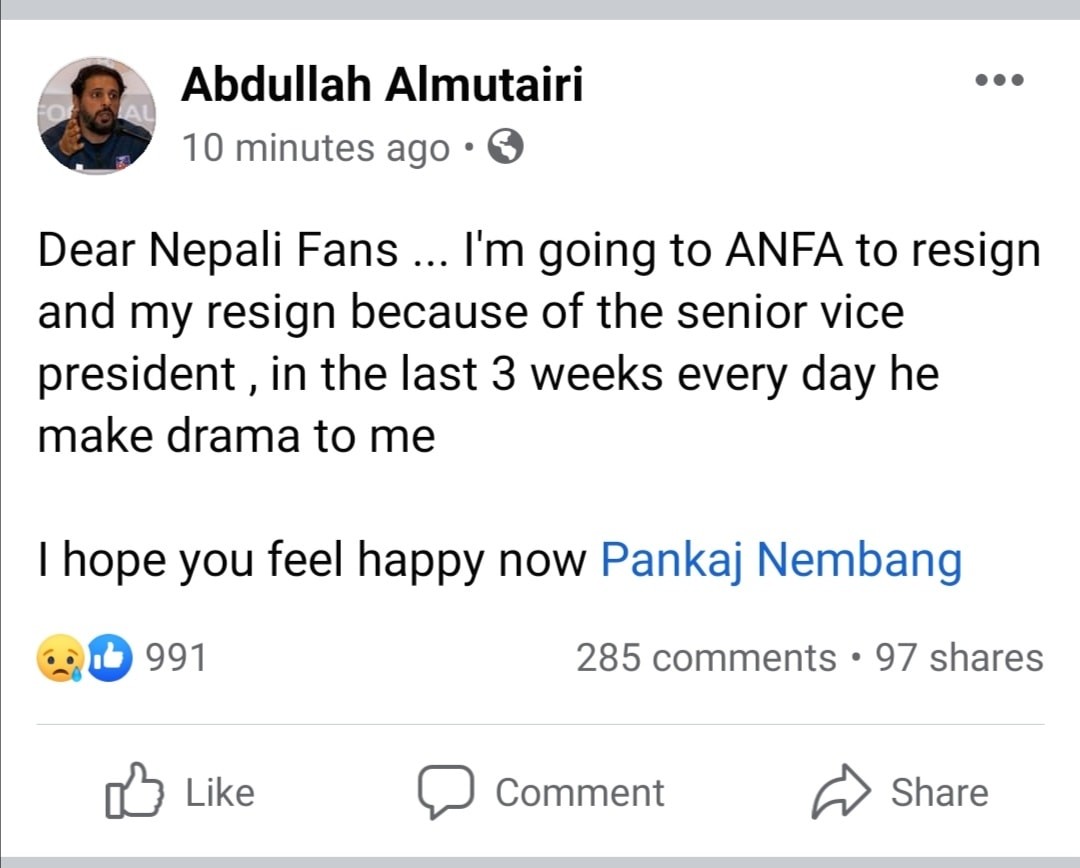Click the 'make drama to me' line
The image size is (1080, 868).
(x=236, y=437)
